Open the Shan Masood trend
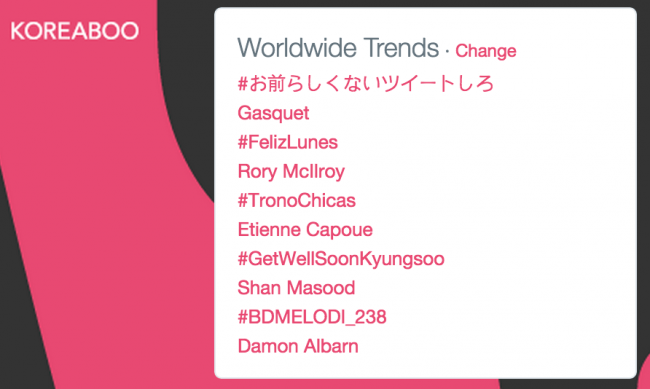Image resolution: width=650 pixels, height=389 pixels. click(x=296, y=288)
